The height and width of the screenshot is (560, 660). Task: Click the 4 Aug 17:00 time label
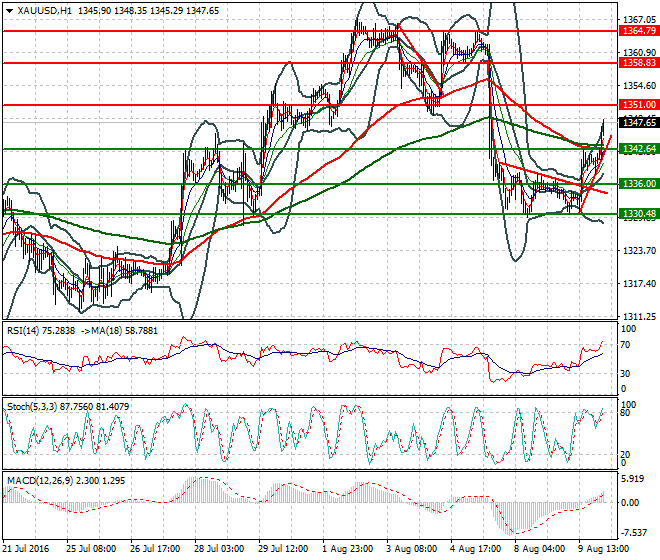pos(475,549)
